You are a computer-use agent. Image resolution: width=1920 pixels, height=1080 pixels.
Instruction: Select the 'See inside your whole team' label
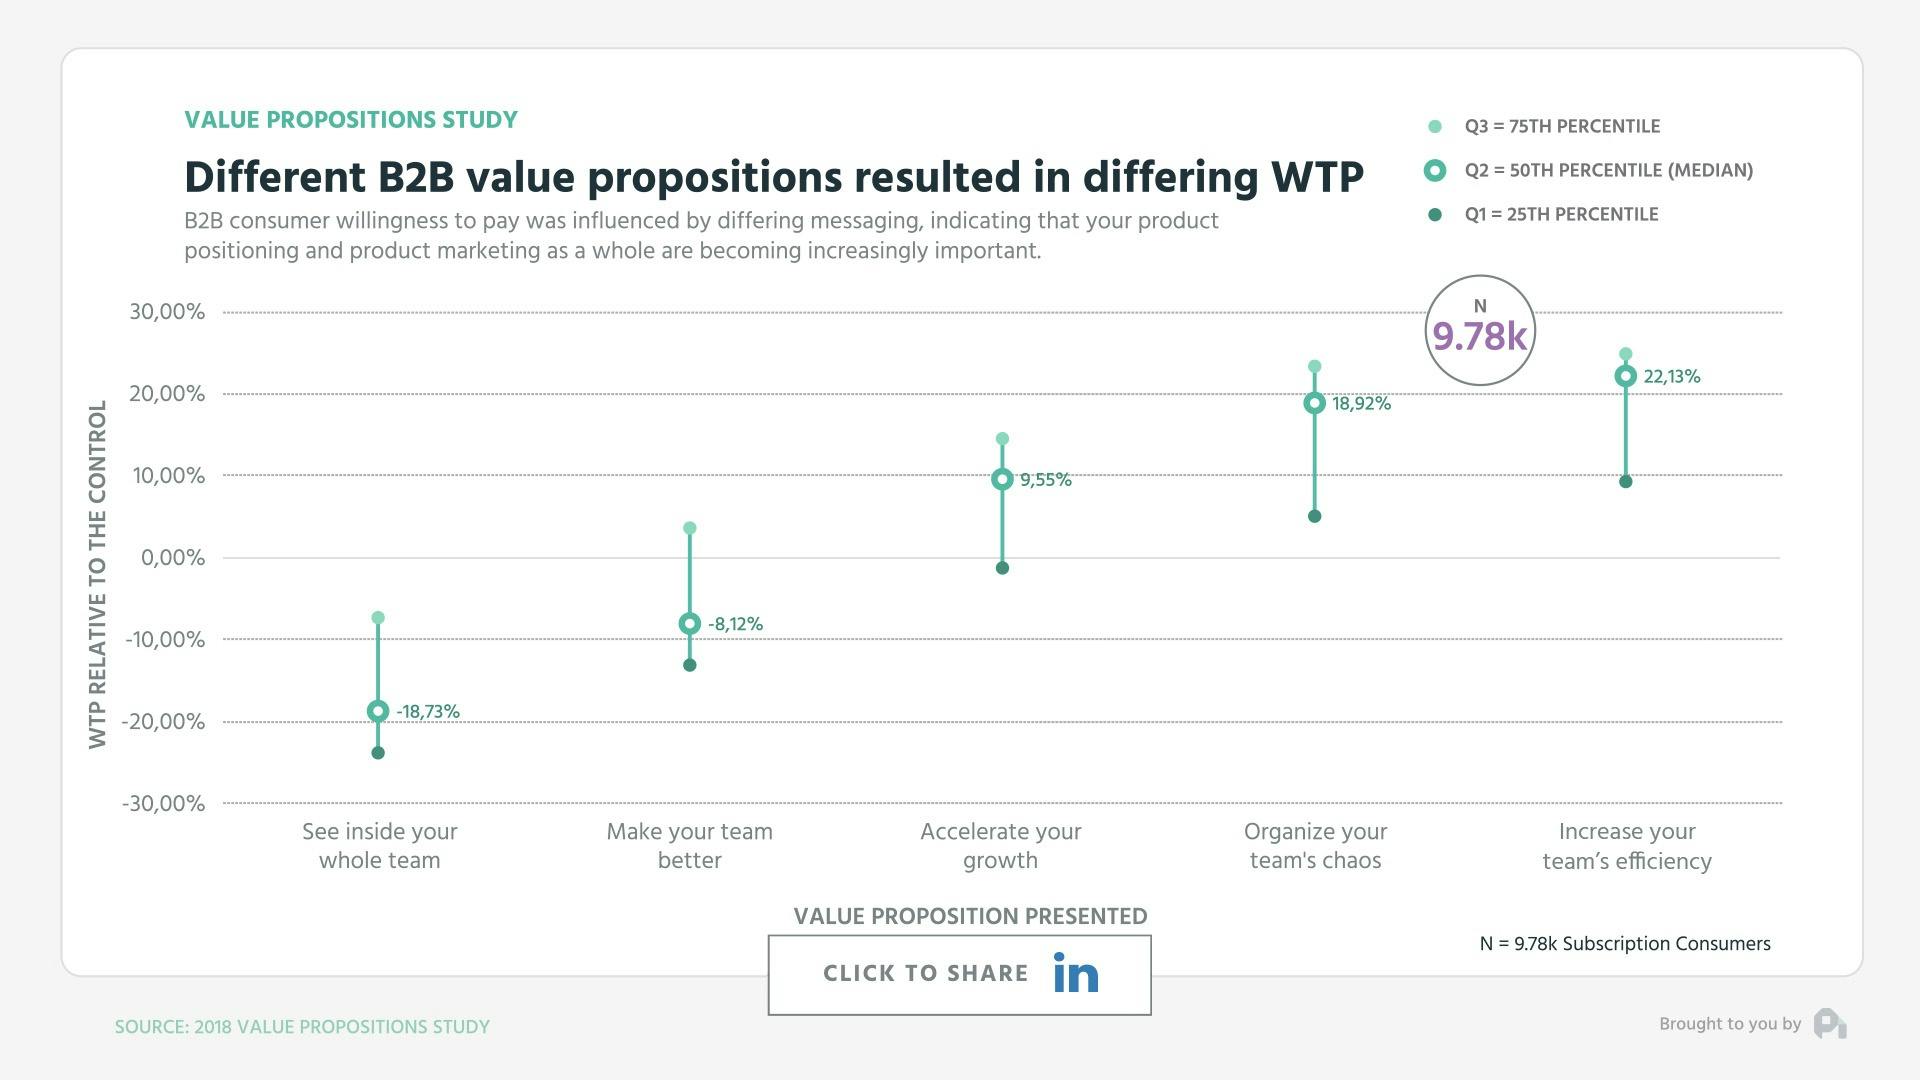tap(380, 846)
